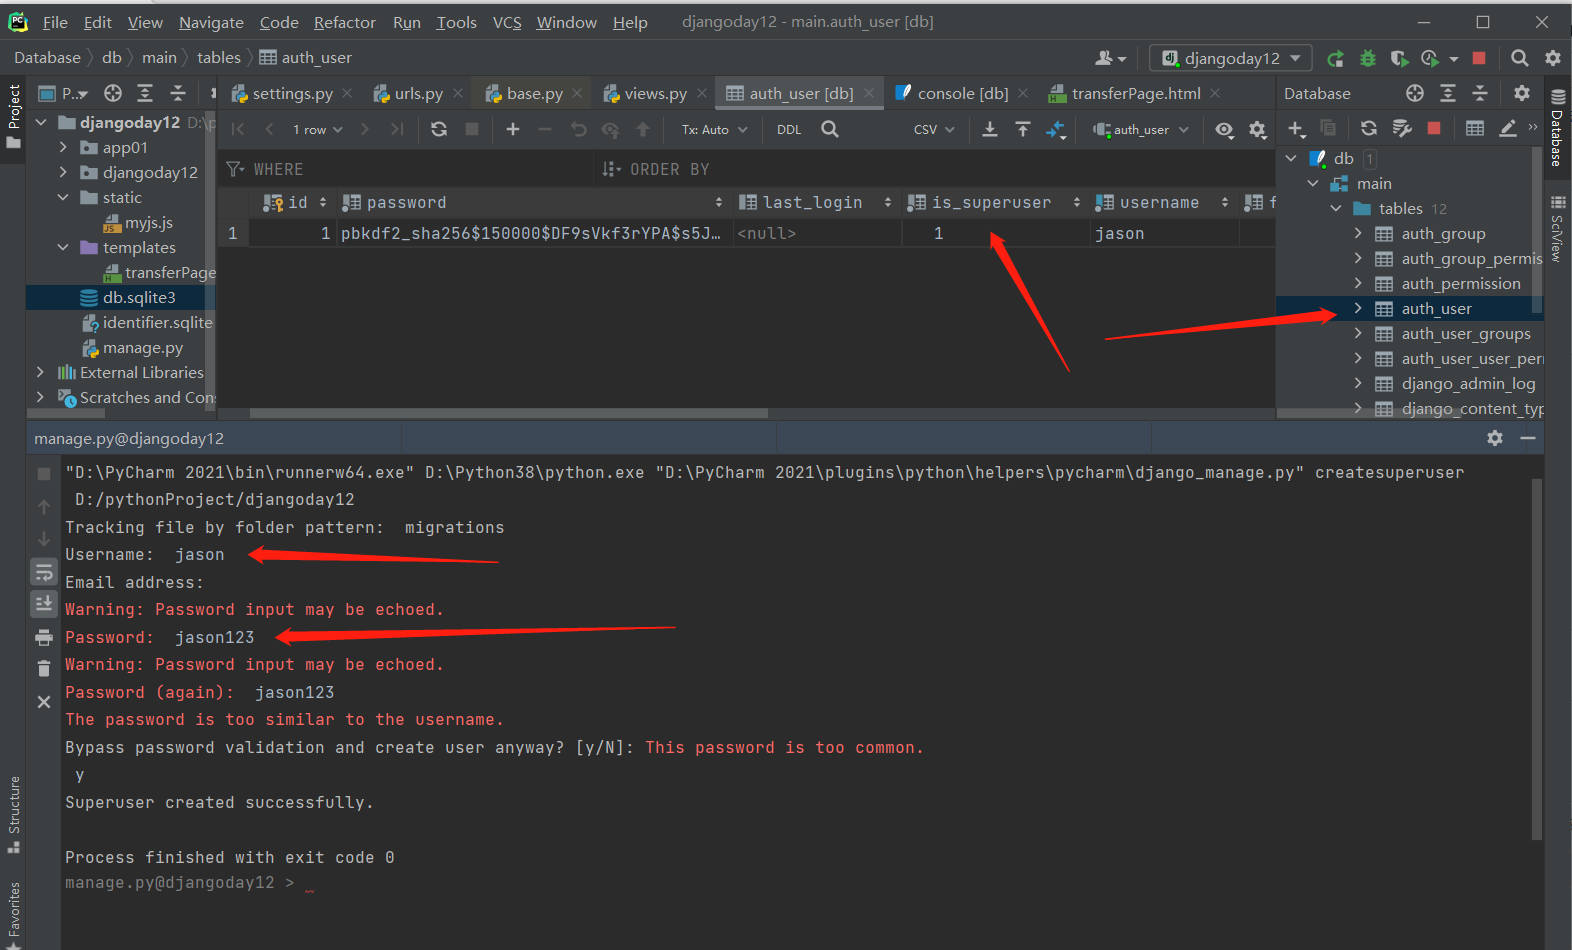
Task: Click the Reload Page icon in the data editor toolbar
Action: pos(439,129)
